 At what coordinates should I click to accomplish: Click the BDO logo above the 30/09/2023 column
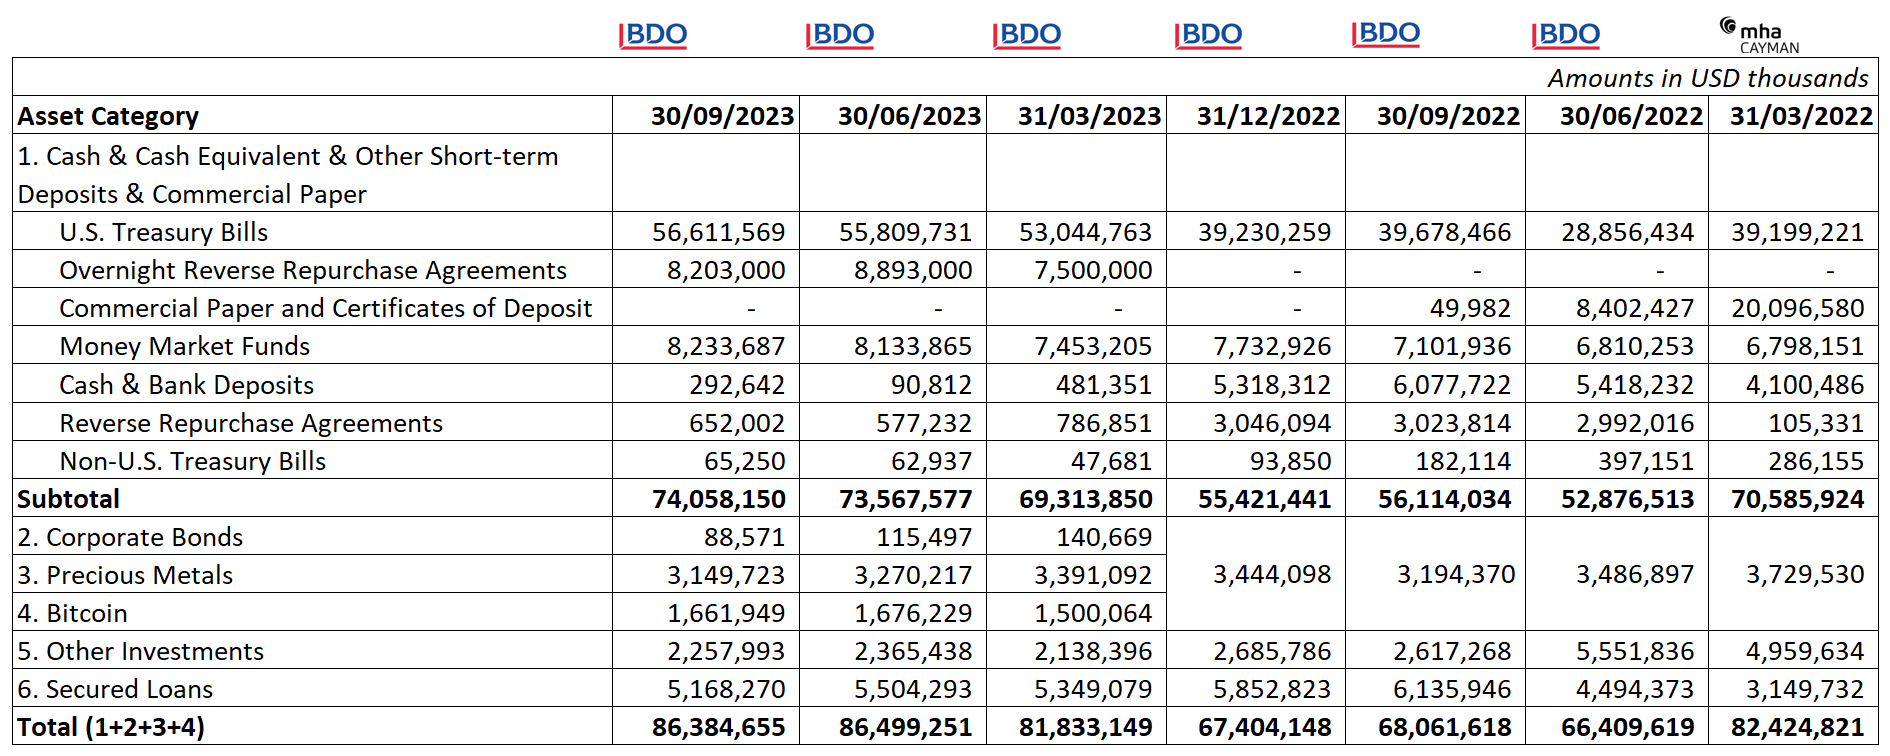tap(653, 35)
